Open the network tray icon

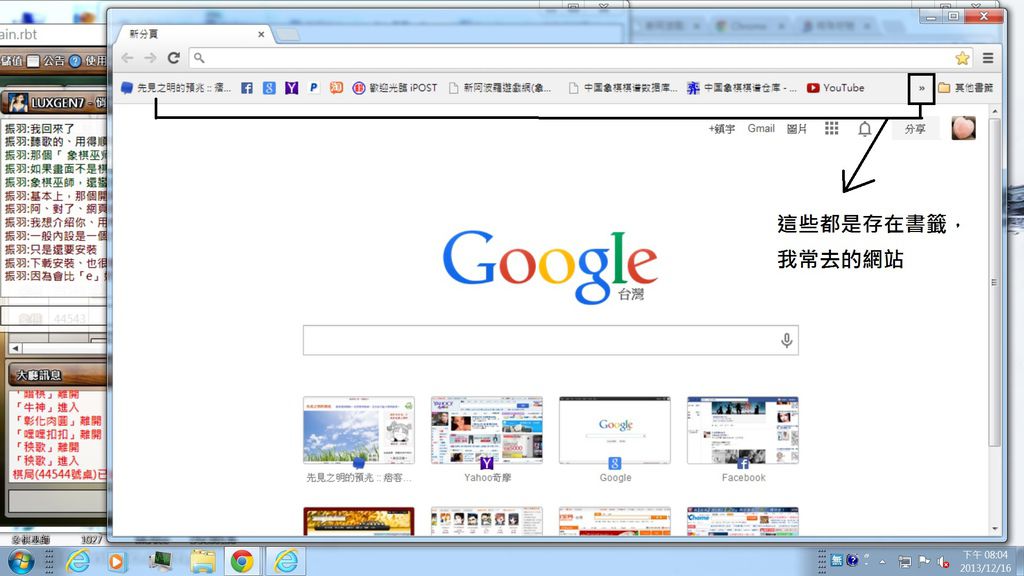[904, 562]
